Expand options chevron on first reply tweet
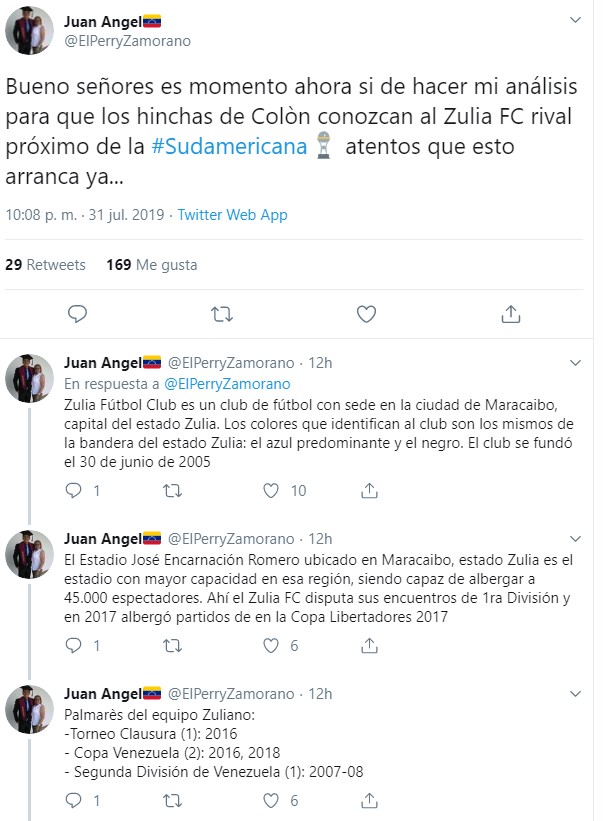 575,363
